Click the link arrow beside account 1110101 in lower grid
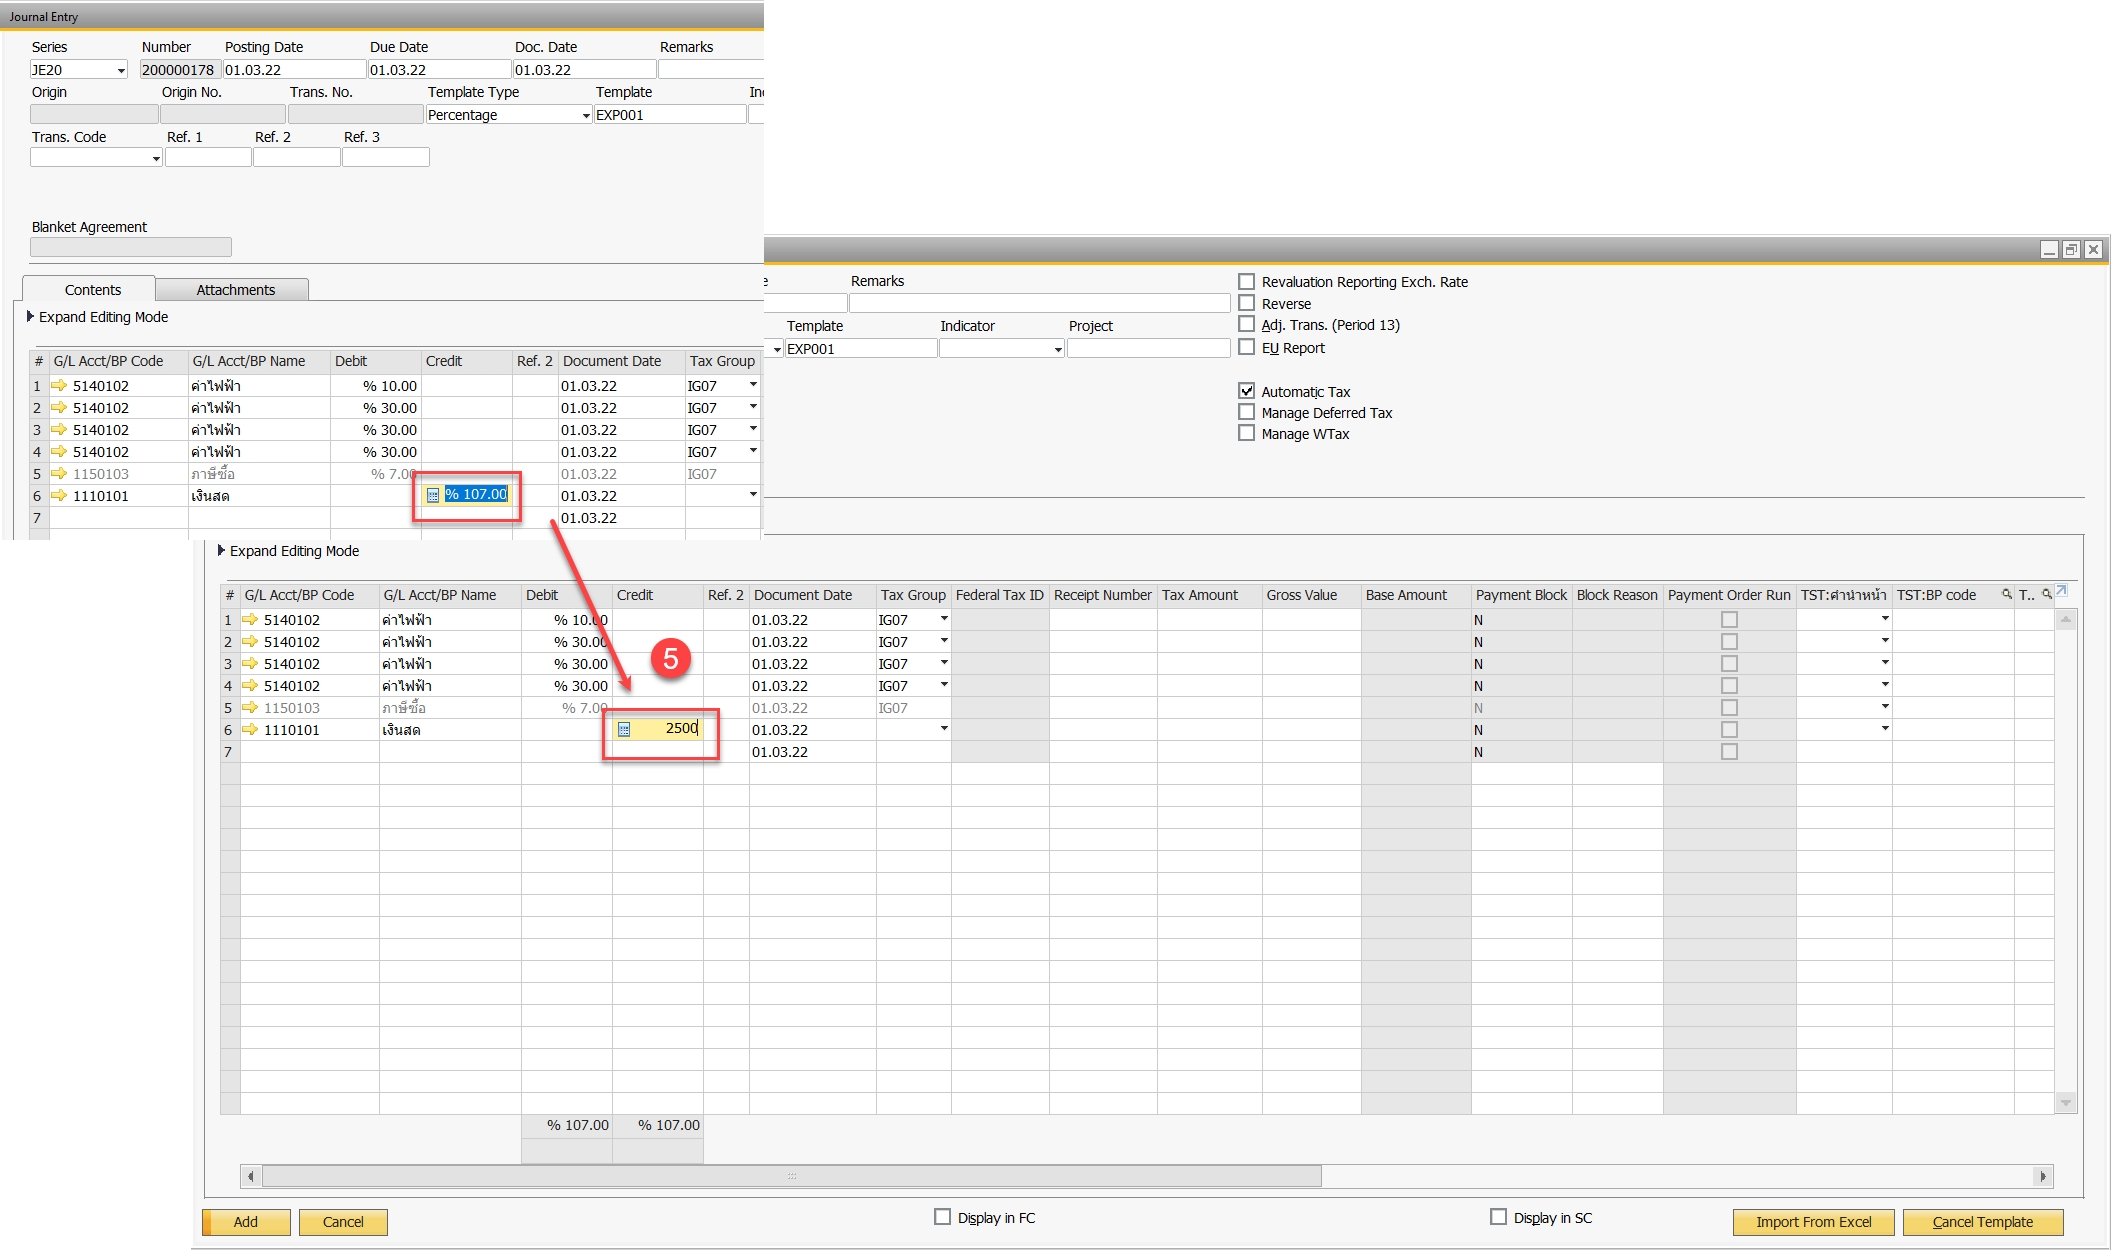Image resolution: width=2111 pixels, height=1250 pixels. (250, 730)
